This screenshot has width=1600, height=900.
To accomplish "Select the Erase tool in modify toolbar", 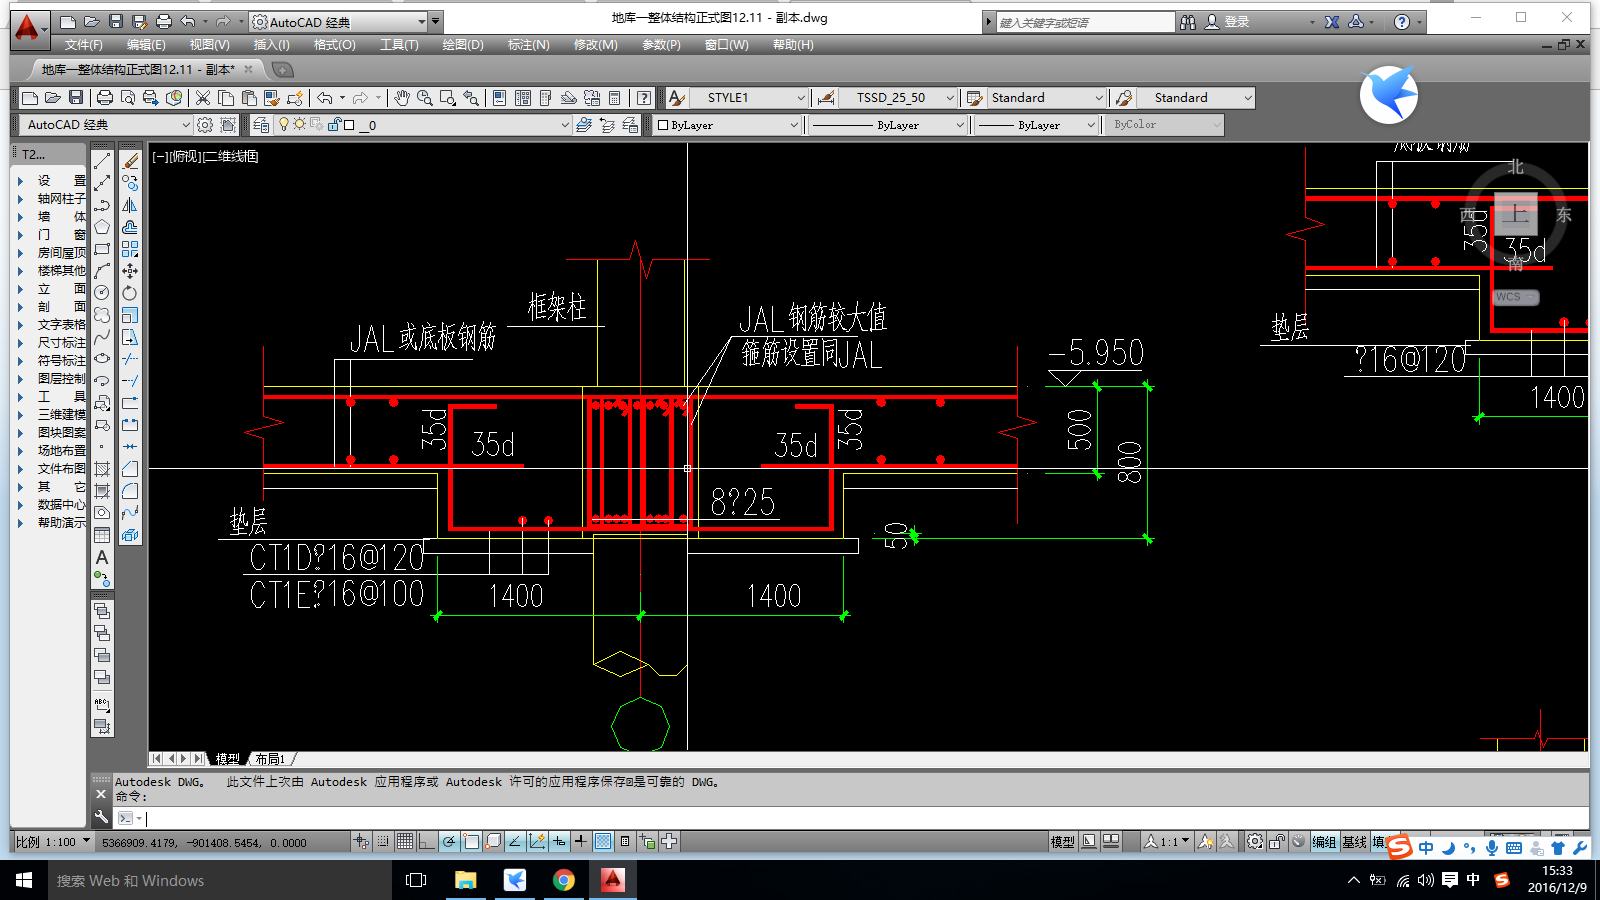I will 130,161.
